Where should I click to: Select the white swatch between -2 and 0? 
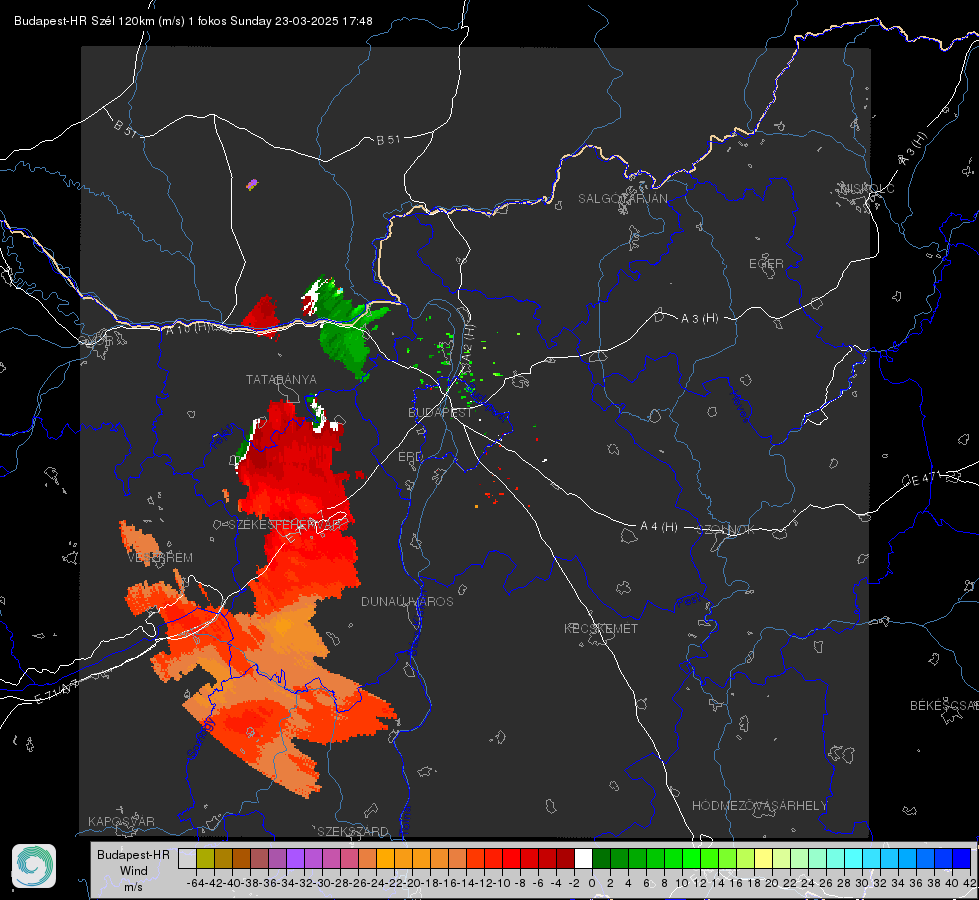583,858
